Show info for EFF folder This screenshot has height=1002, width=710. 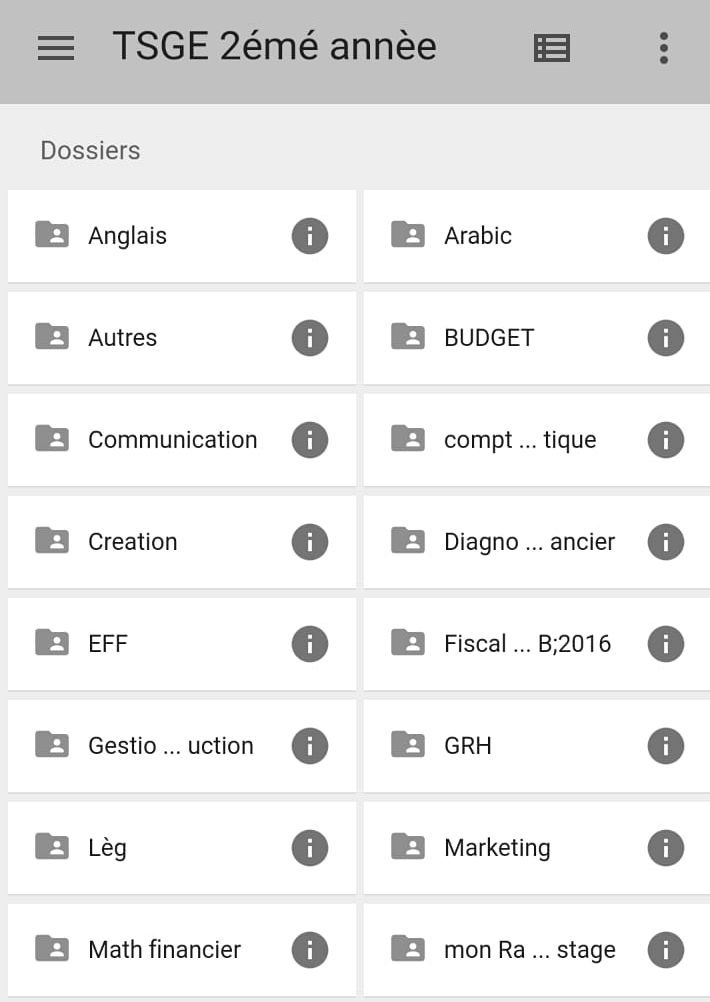[310, 644]
